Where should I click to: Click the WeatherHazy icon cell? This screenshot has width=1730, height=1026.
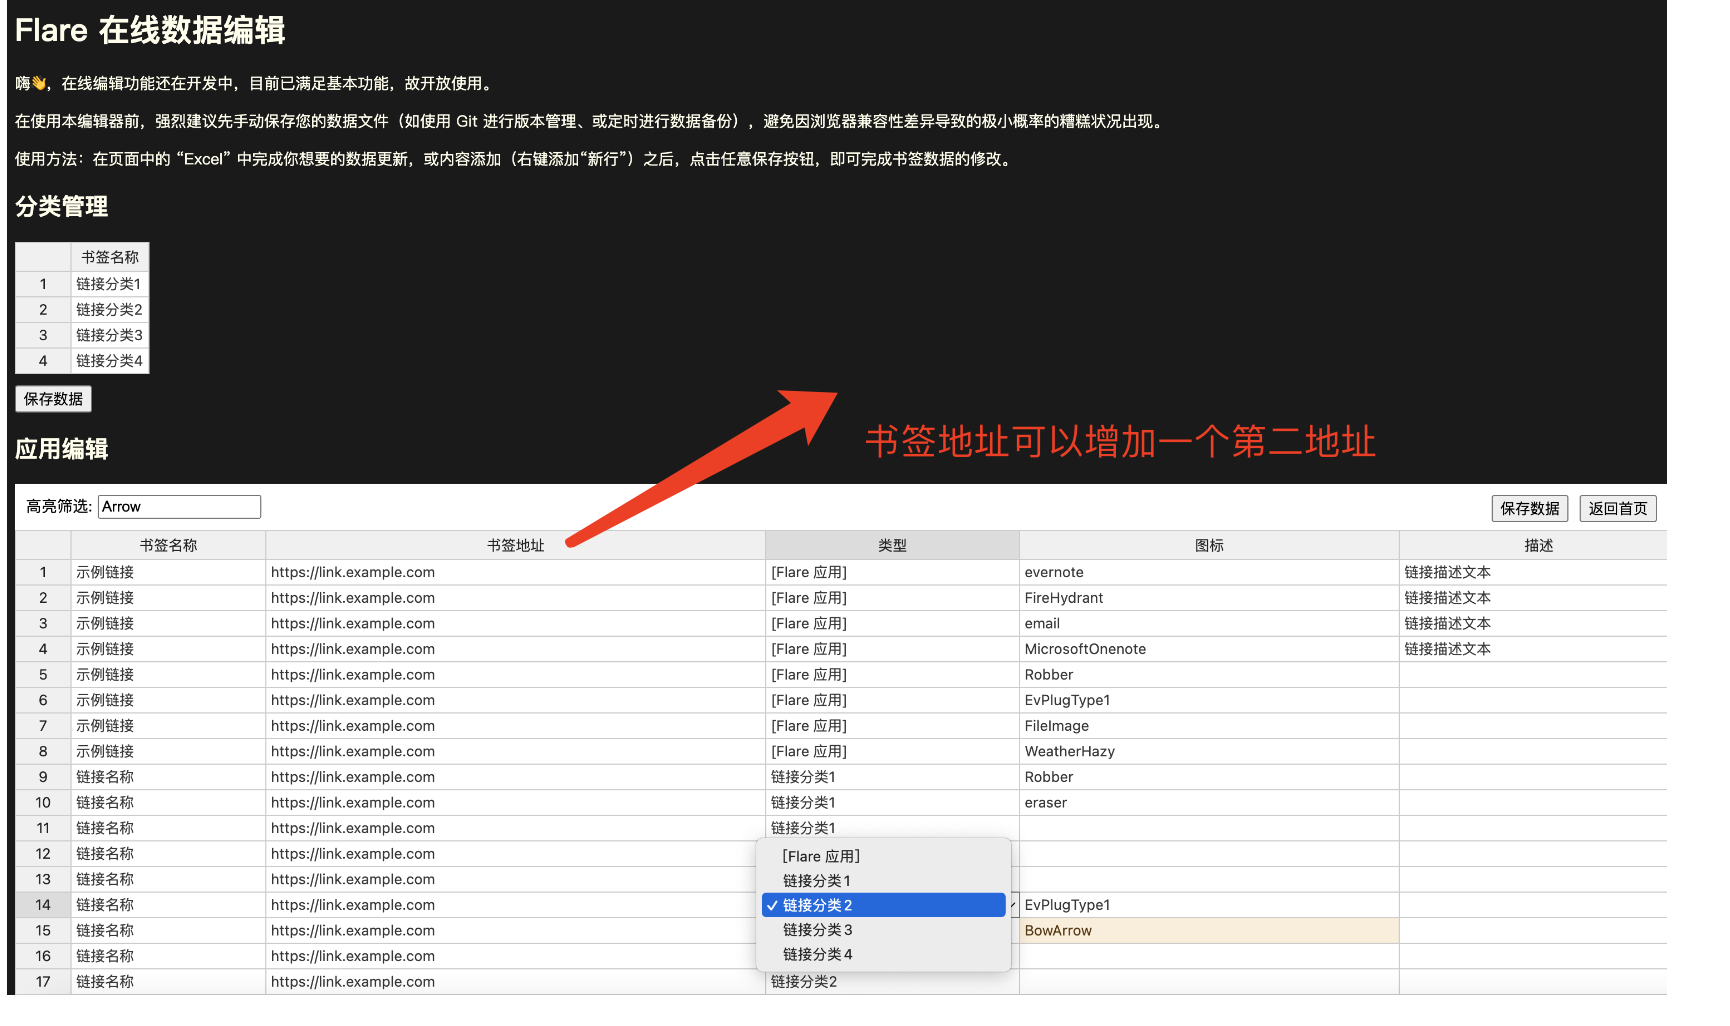coord(1209,751)
